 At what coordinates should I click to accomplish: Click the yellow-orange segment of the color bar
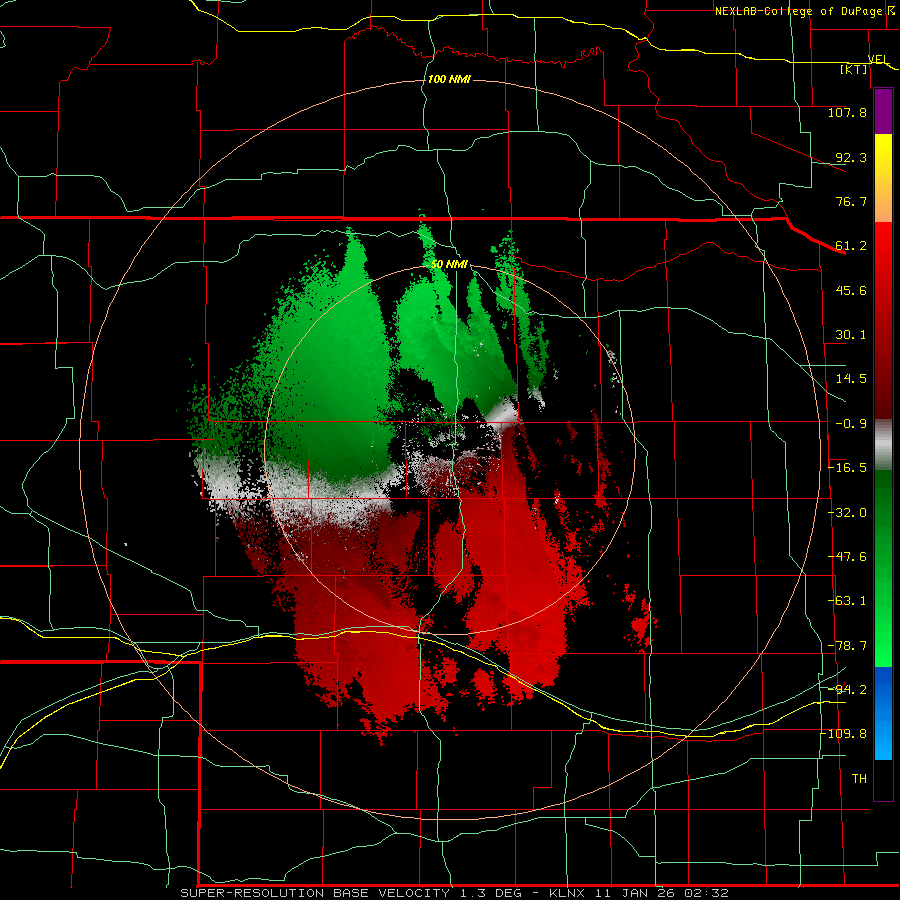883,178
